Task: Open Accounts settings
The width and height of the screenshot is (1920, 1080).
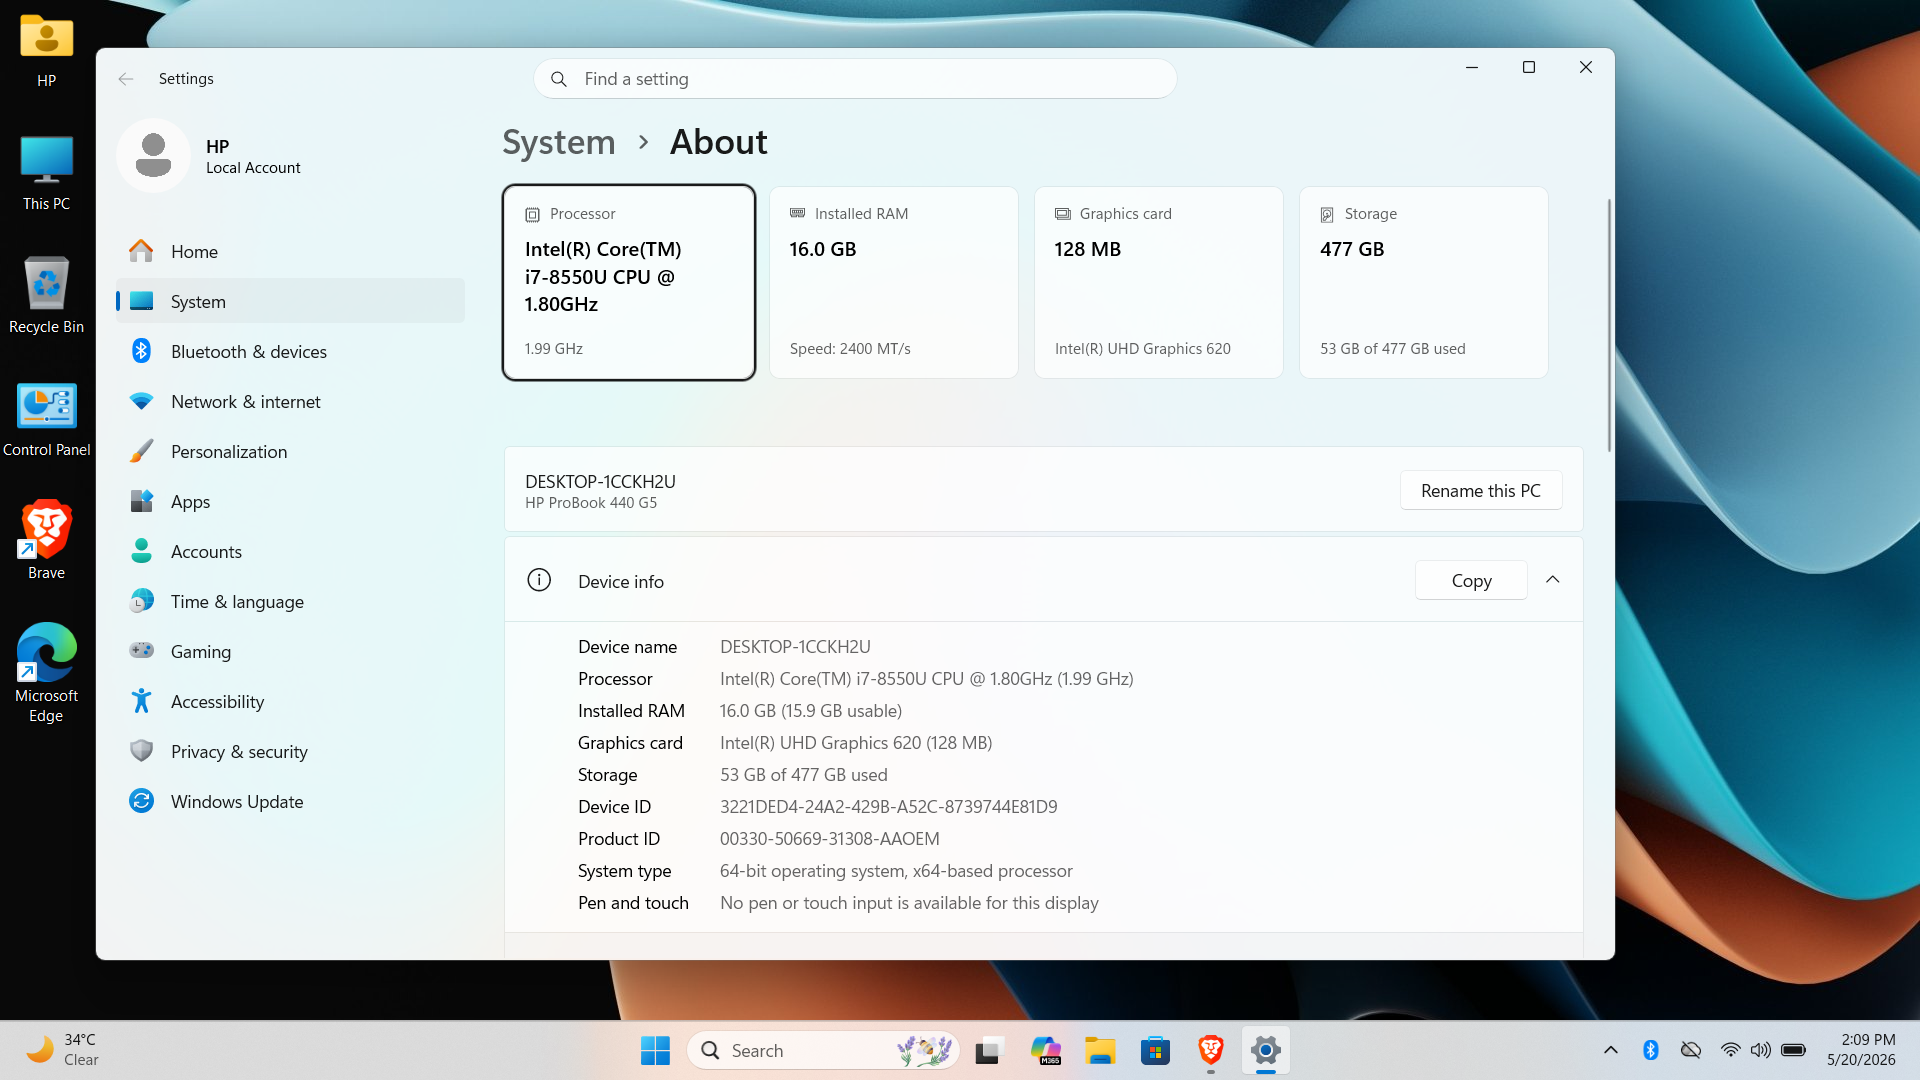Action: [290, 552]
